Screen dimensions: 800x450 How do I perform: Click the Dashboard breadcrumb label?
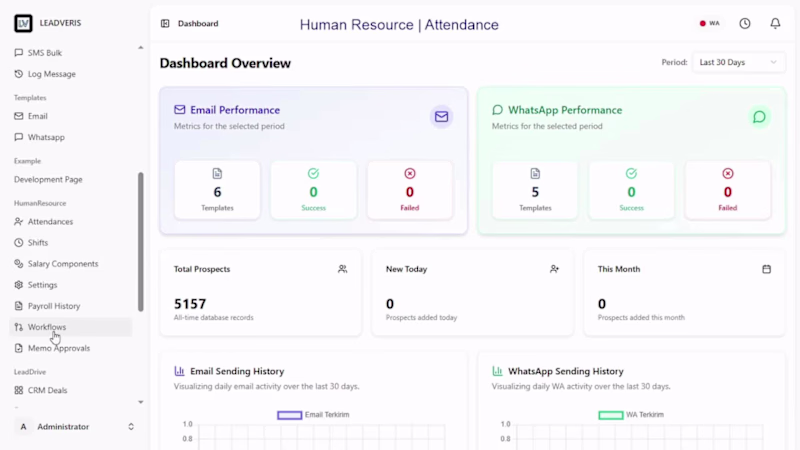pos(198,23)
